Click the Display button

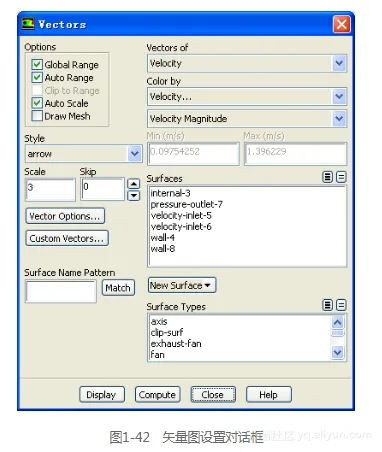click(x=102, y=395)
